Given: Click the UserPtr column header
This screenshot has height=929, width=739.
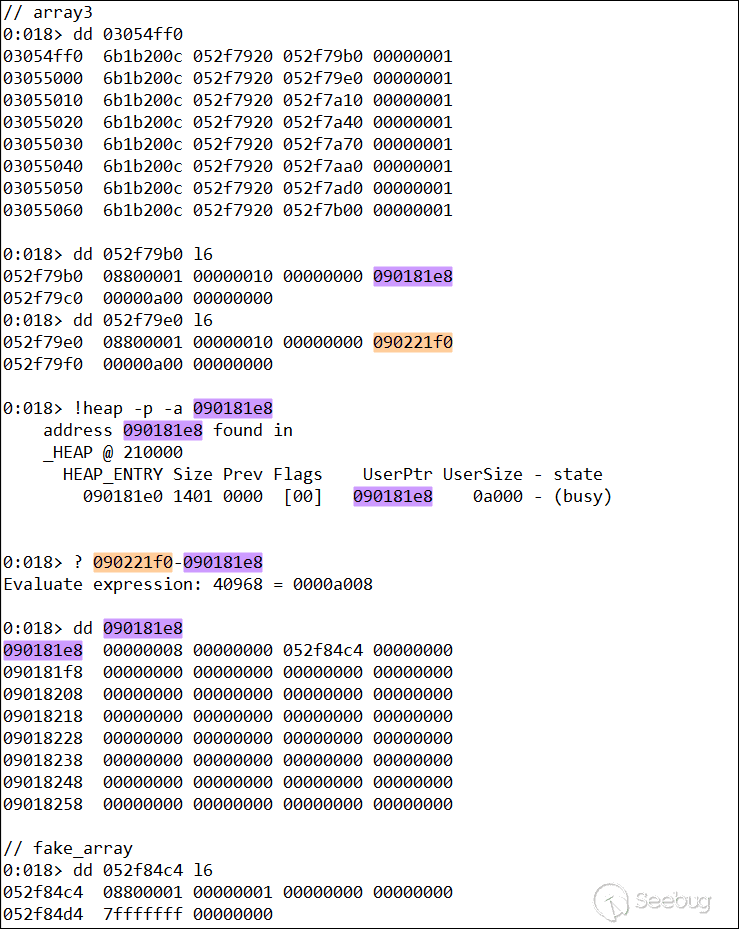Looking at the screenshot, I should 398,474.
